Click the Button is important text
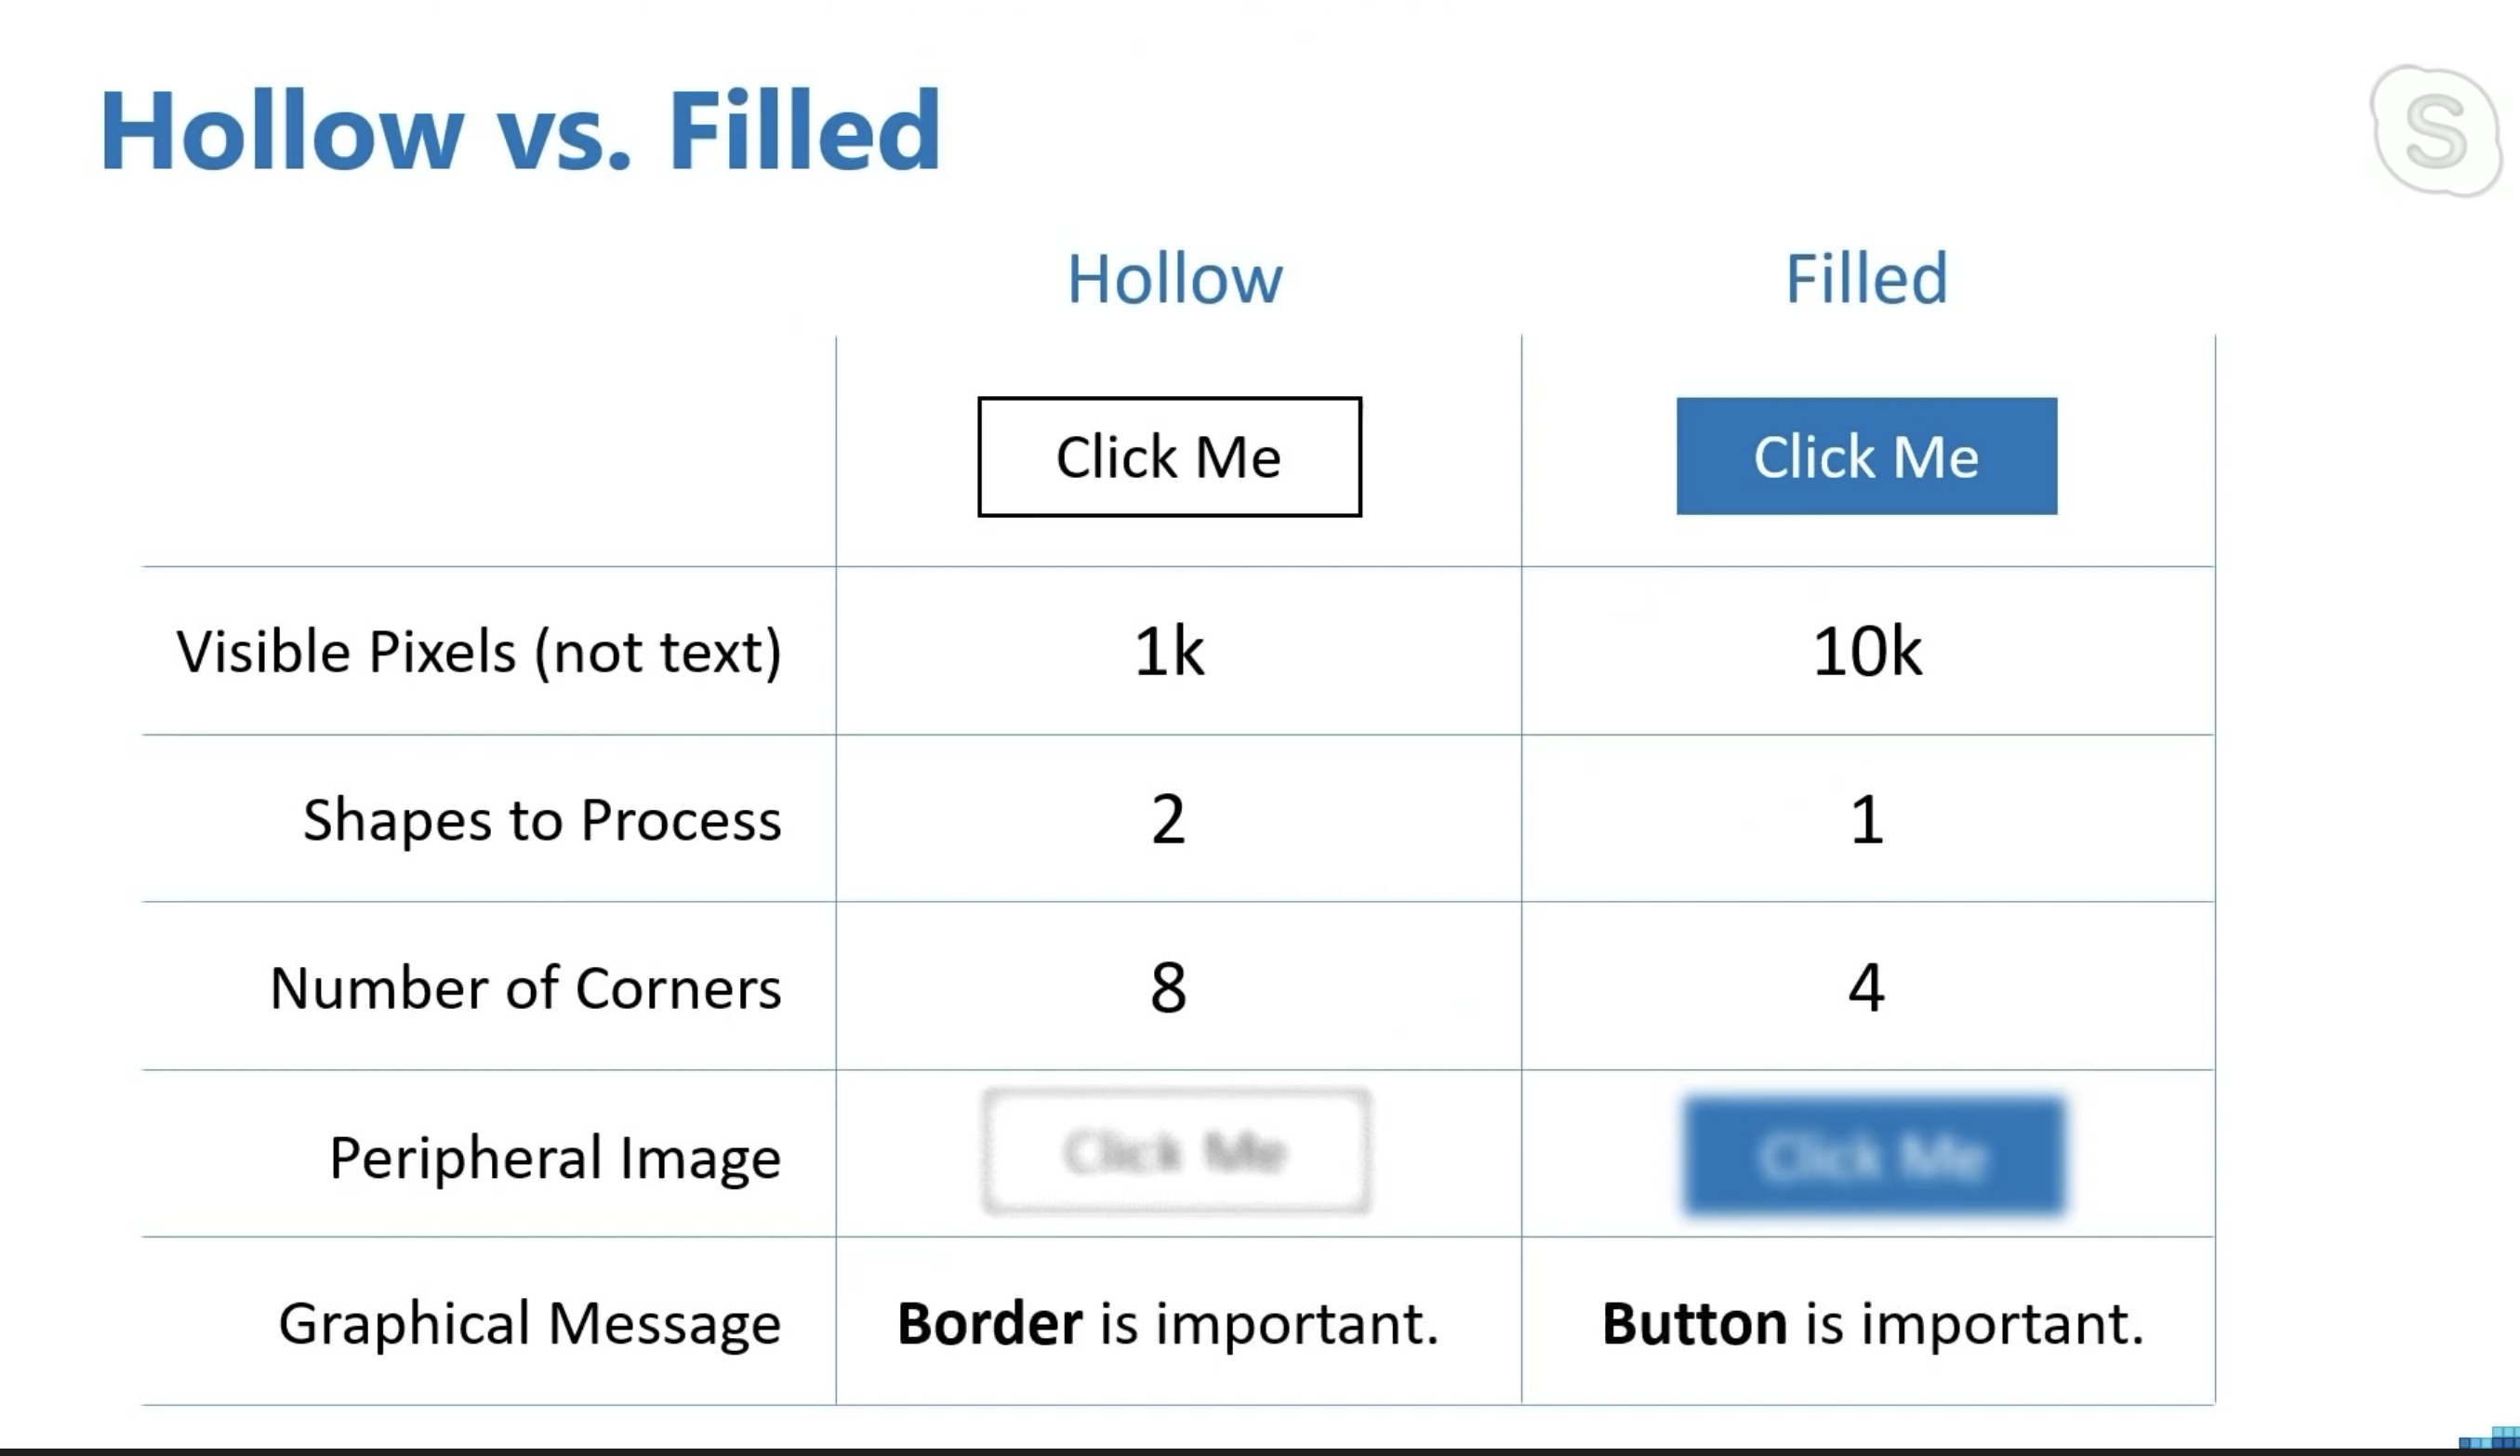2520x1456 pixels. click(x=1873, y=1323)
